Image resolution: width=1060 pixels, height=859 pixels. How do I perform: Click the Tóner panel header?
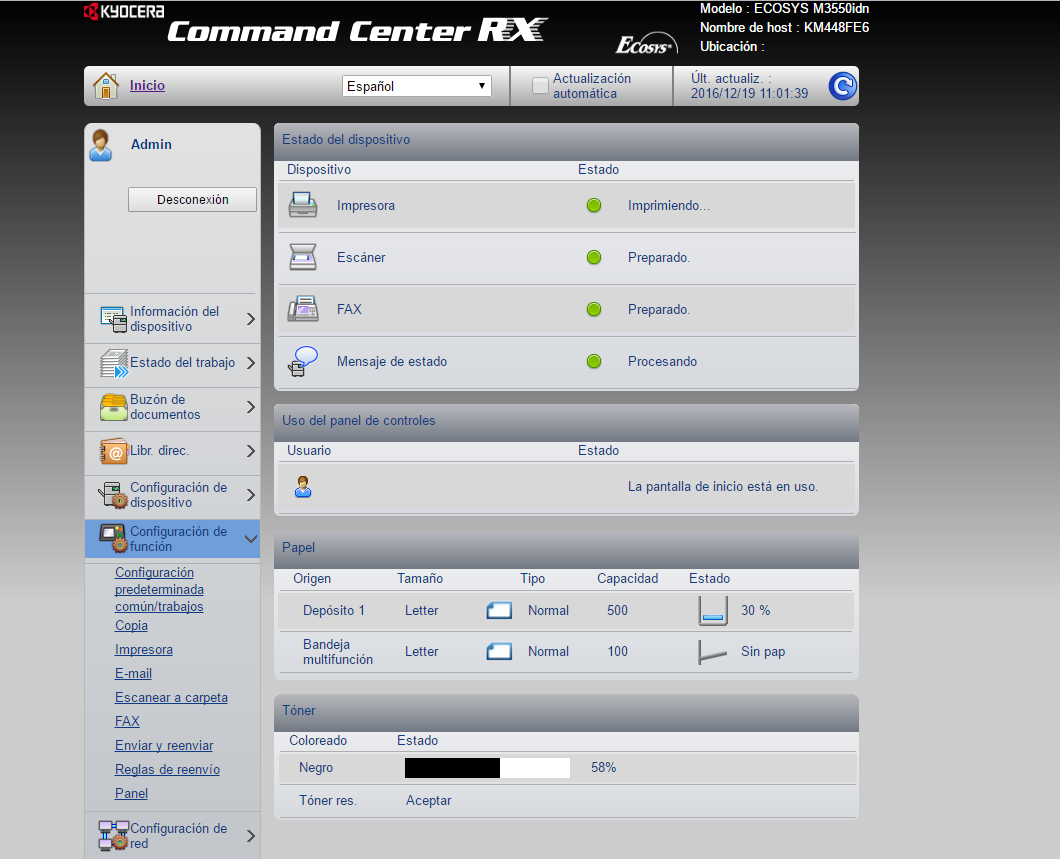[x=567, y=711]
